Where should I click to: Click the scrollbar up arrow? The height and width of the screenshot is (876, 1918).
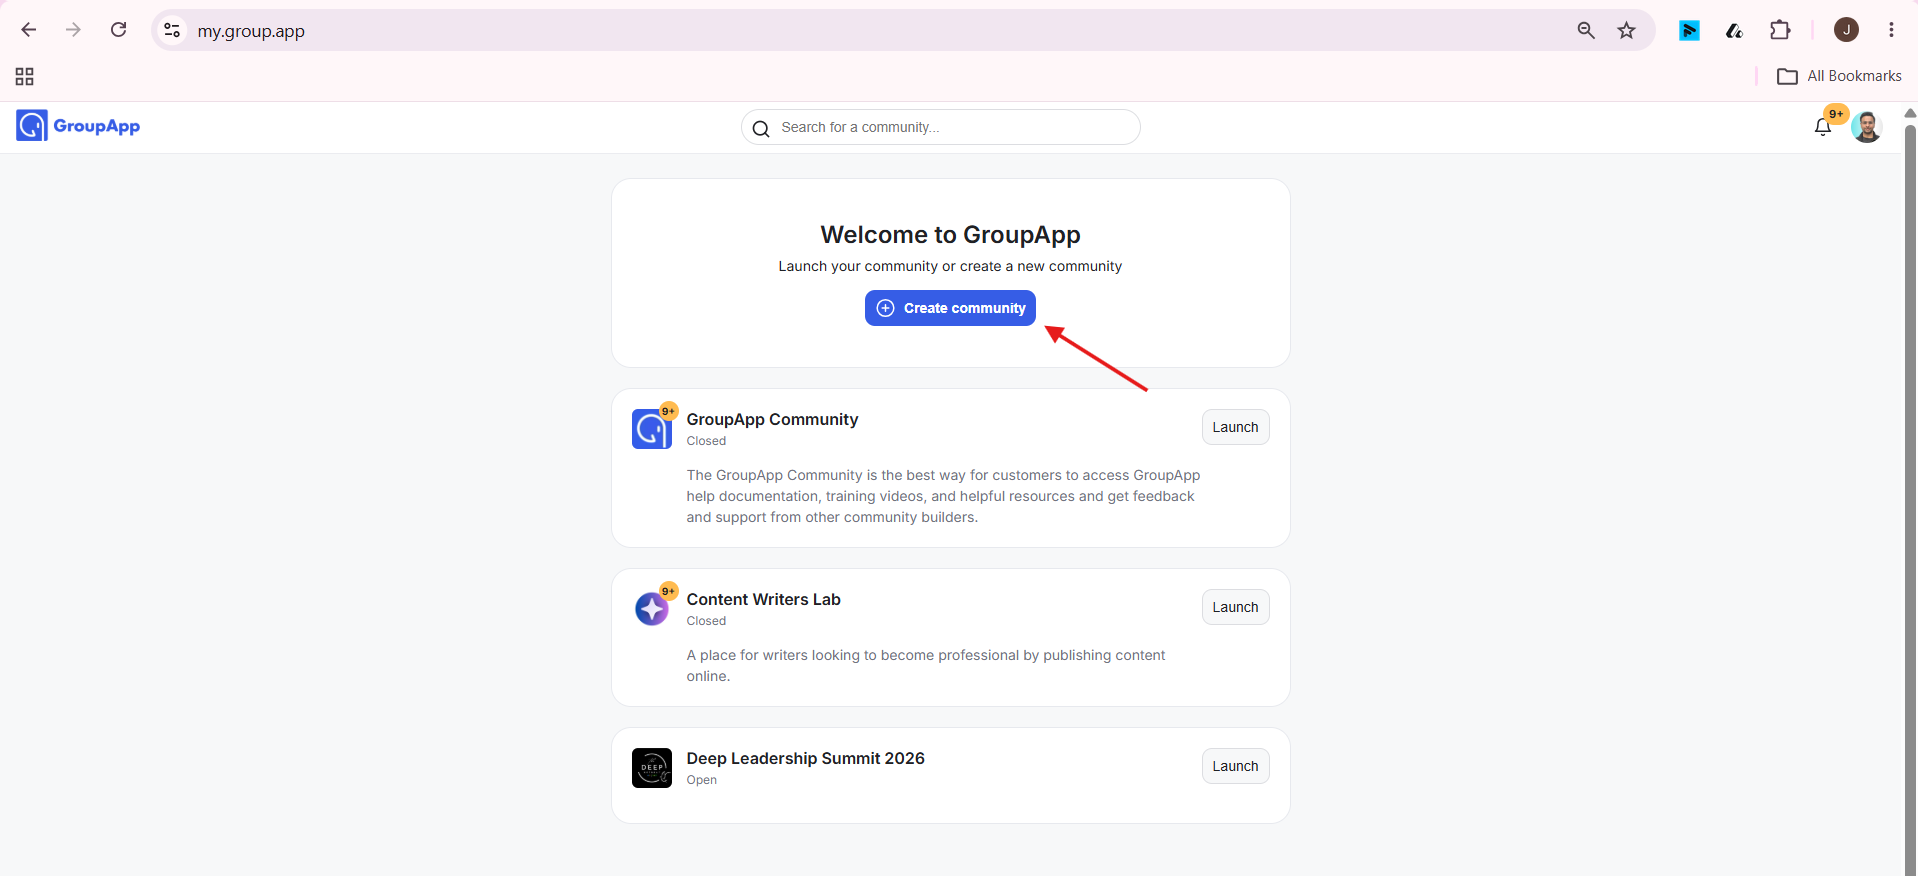pyautogui.click(x=1910, y=113)
